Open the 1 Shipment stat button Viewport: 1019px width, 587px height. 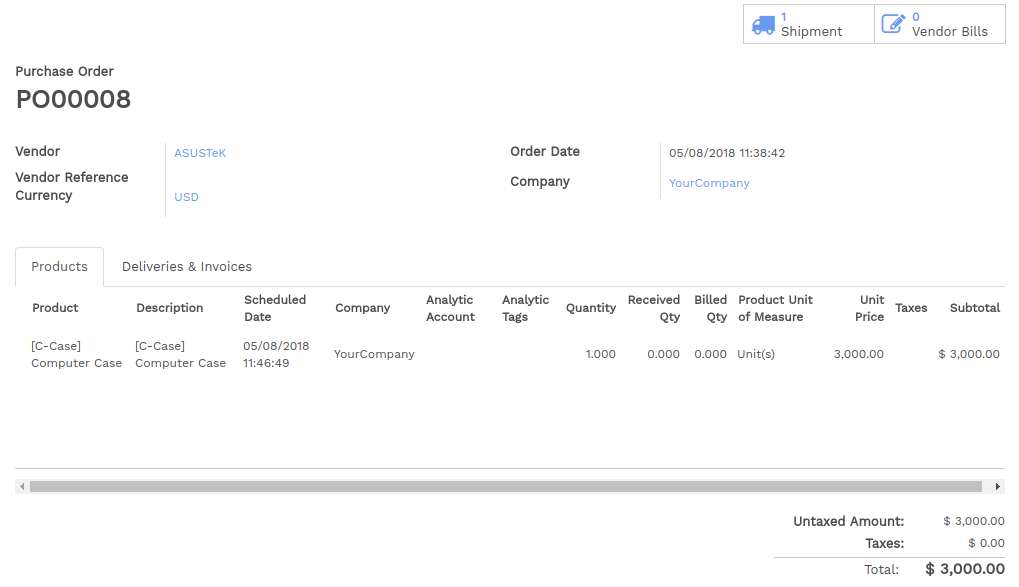pos(808,24)
